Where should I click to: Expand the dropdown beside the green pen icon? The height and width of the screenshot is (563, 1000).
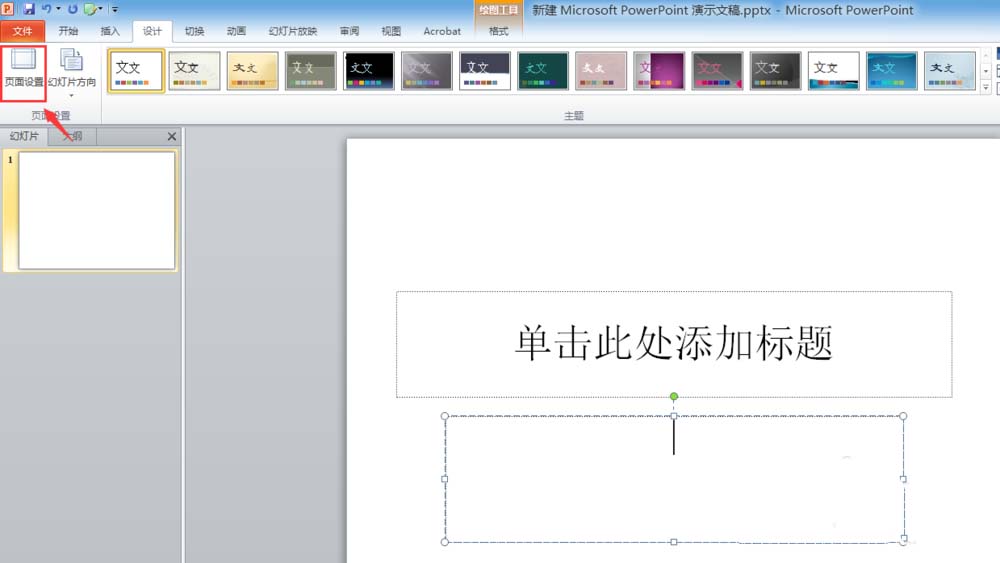click(101, 9)
